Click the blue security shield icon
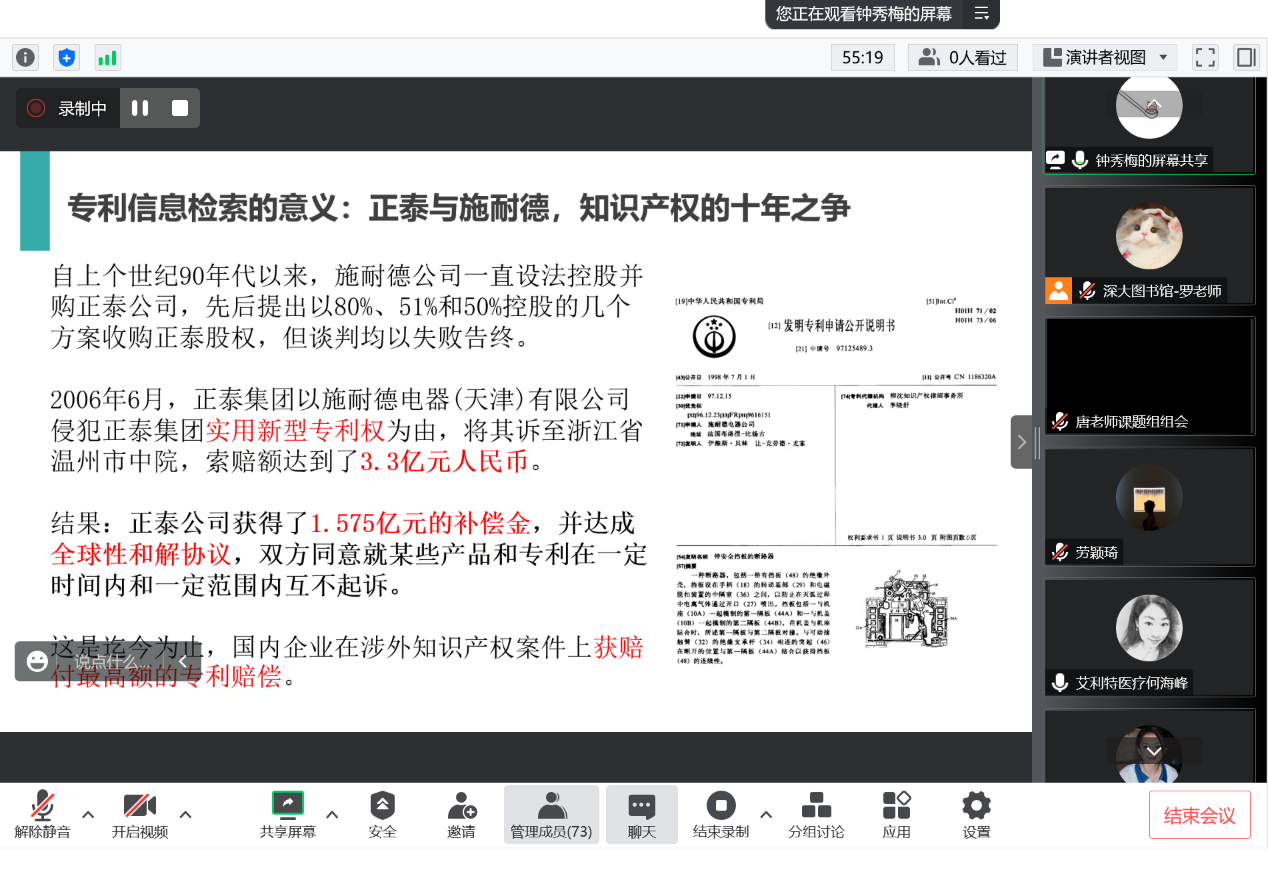1268x884 pixels. 66,57
